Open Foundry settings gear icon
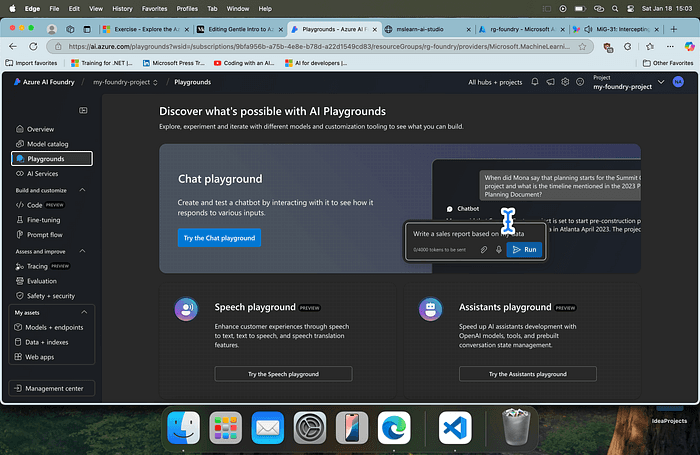Screen dimensions: 700x455 (565, 82)
